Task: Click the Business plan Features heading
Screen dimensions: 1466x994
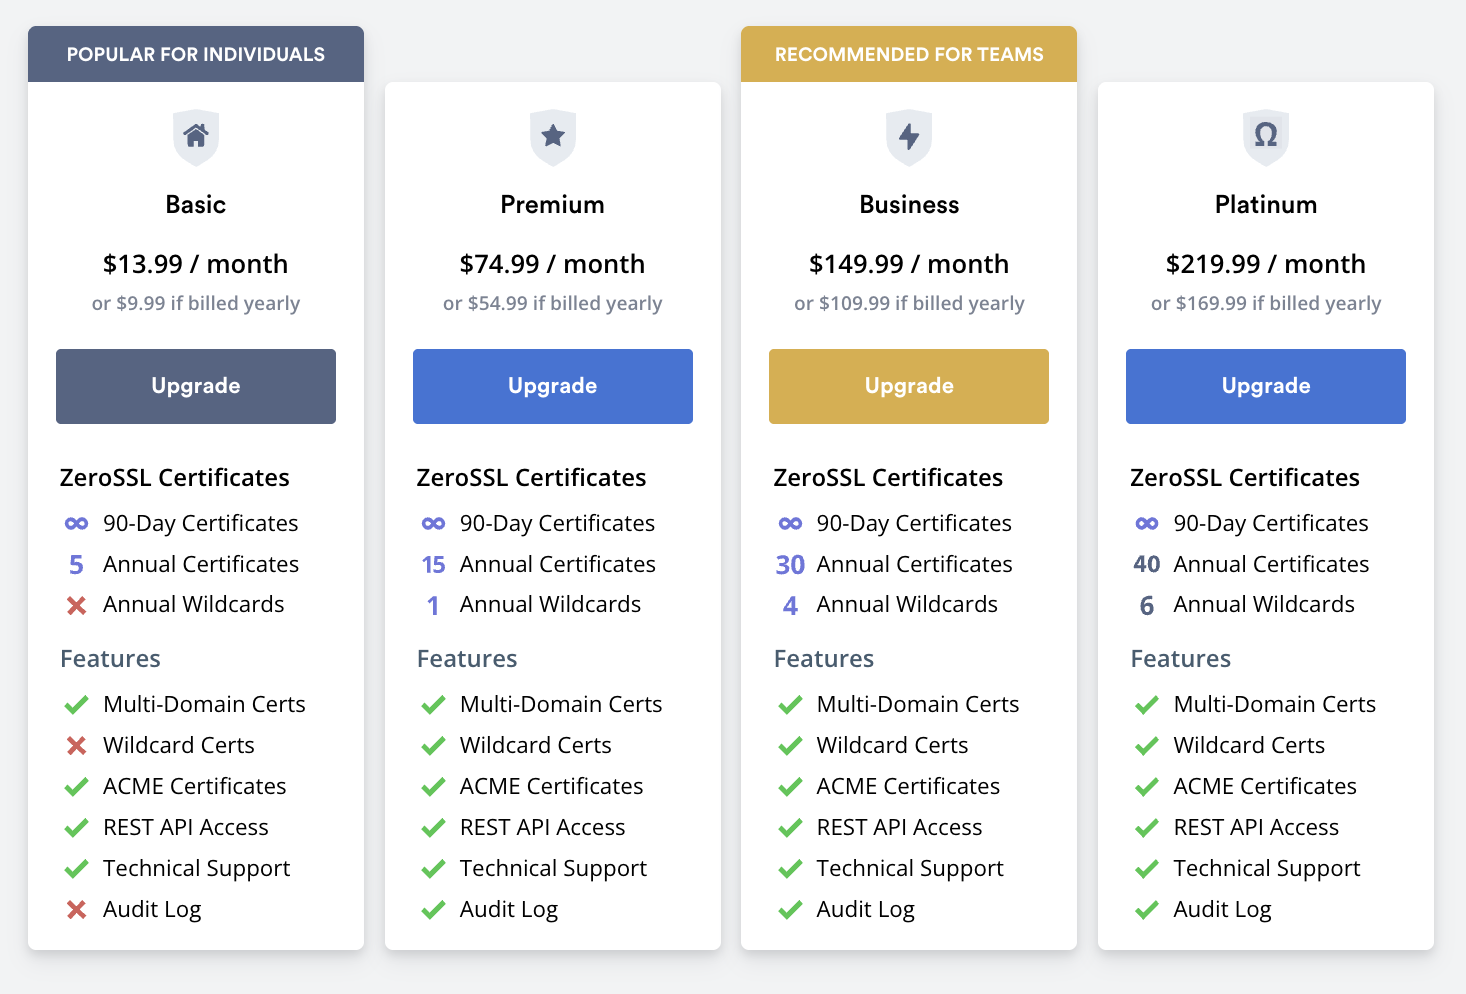Action: pyautogui.click(x=824, y=659)
